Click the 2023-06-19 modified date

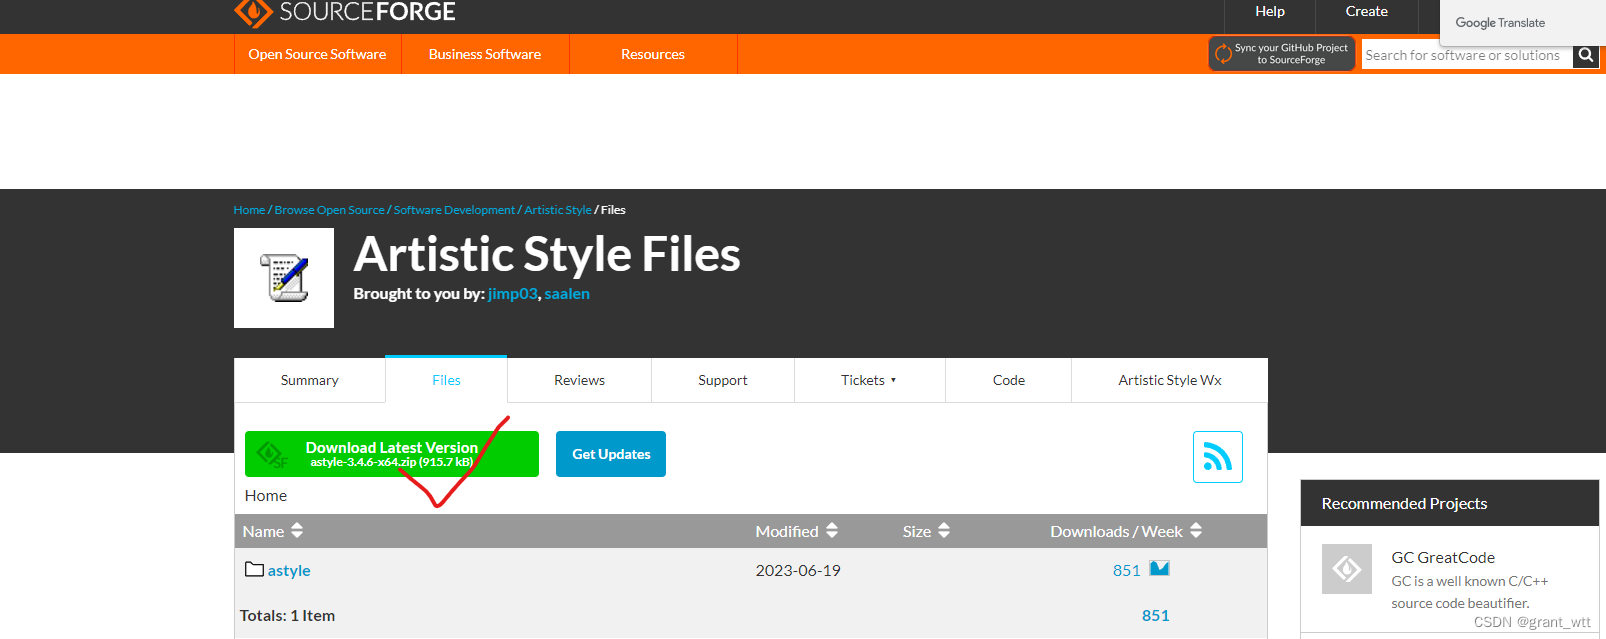pyautogui.click(x=798, y=570)
